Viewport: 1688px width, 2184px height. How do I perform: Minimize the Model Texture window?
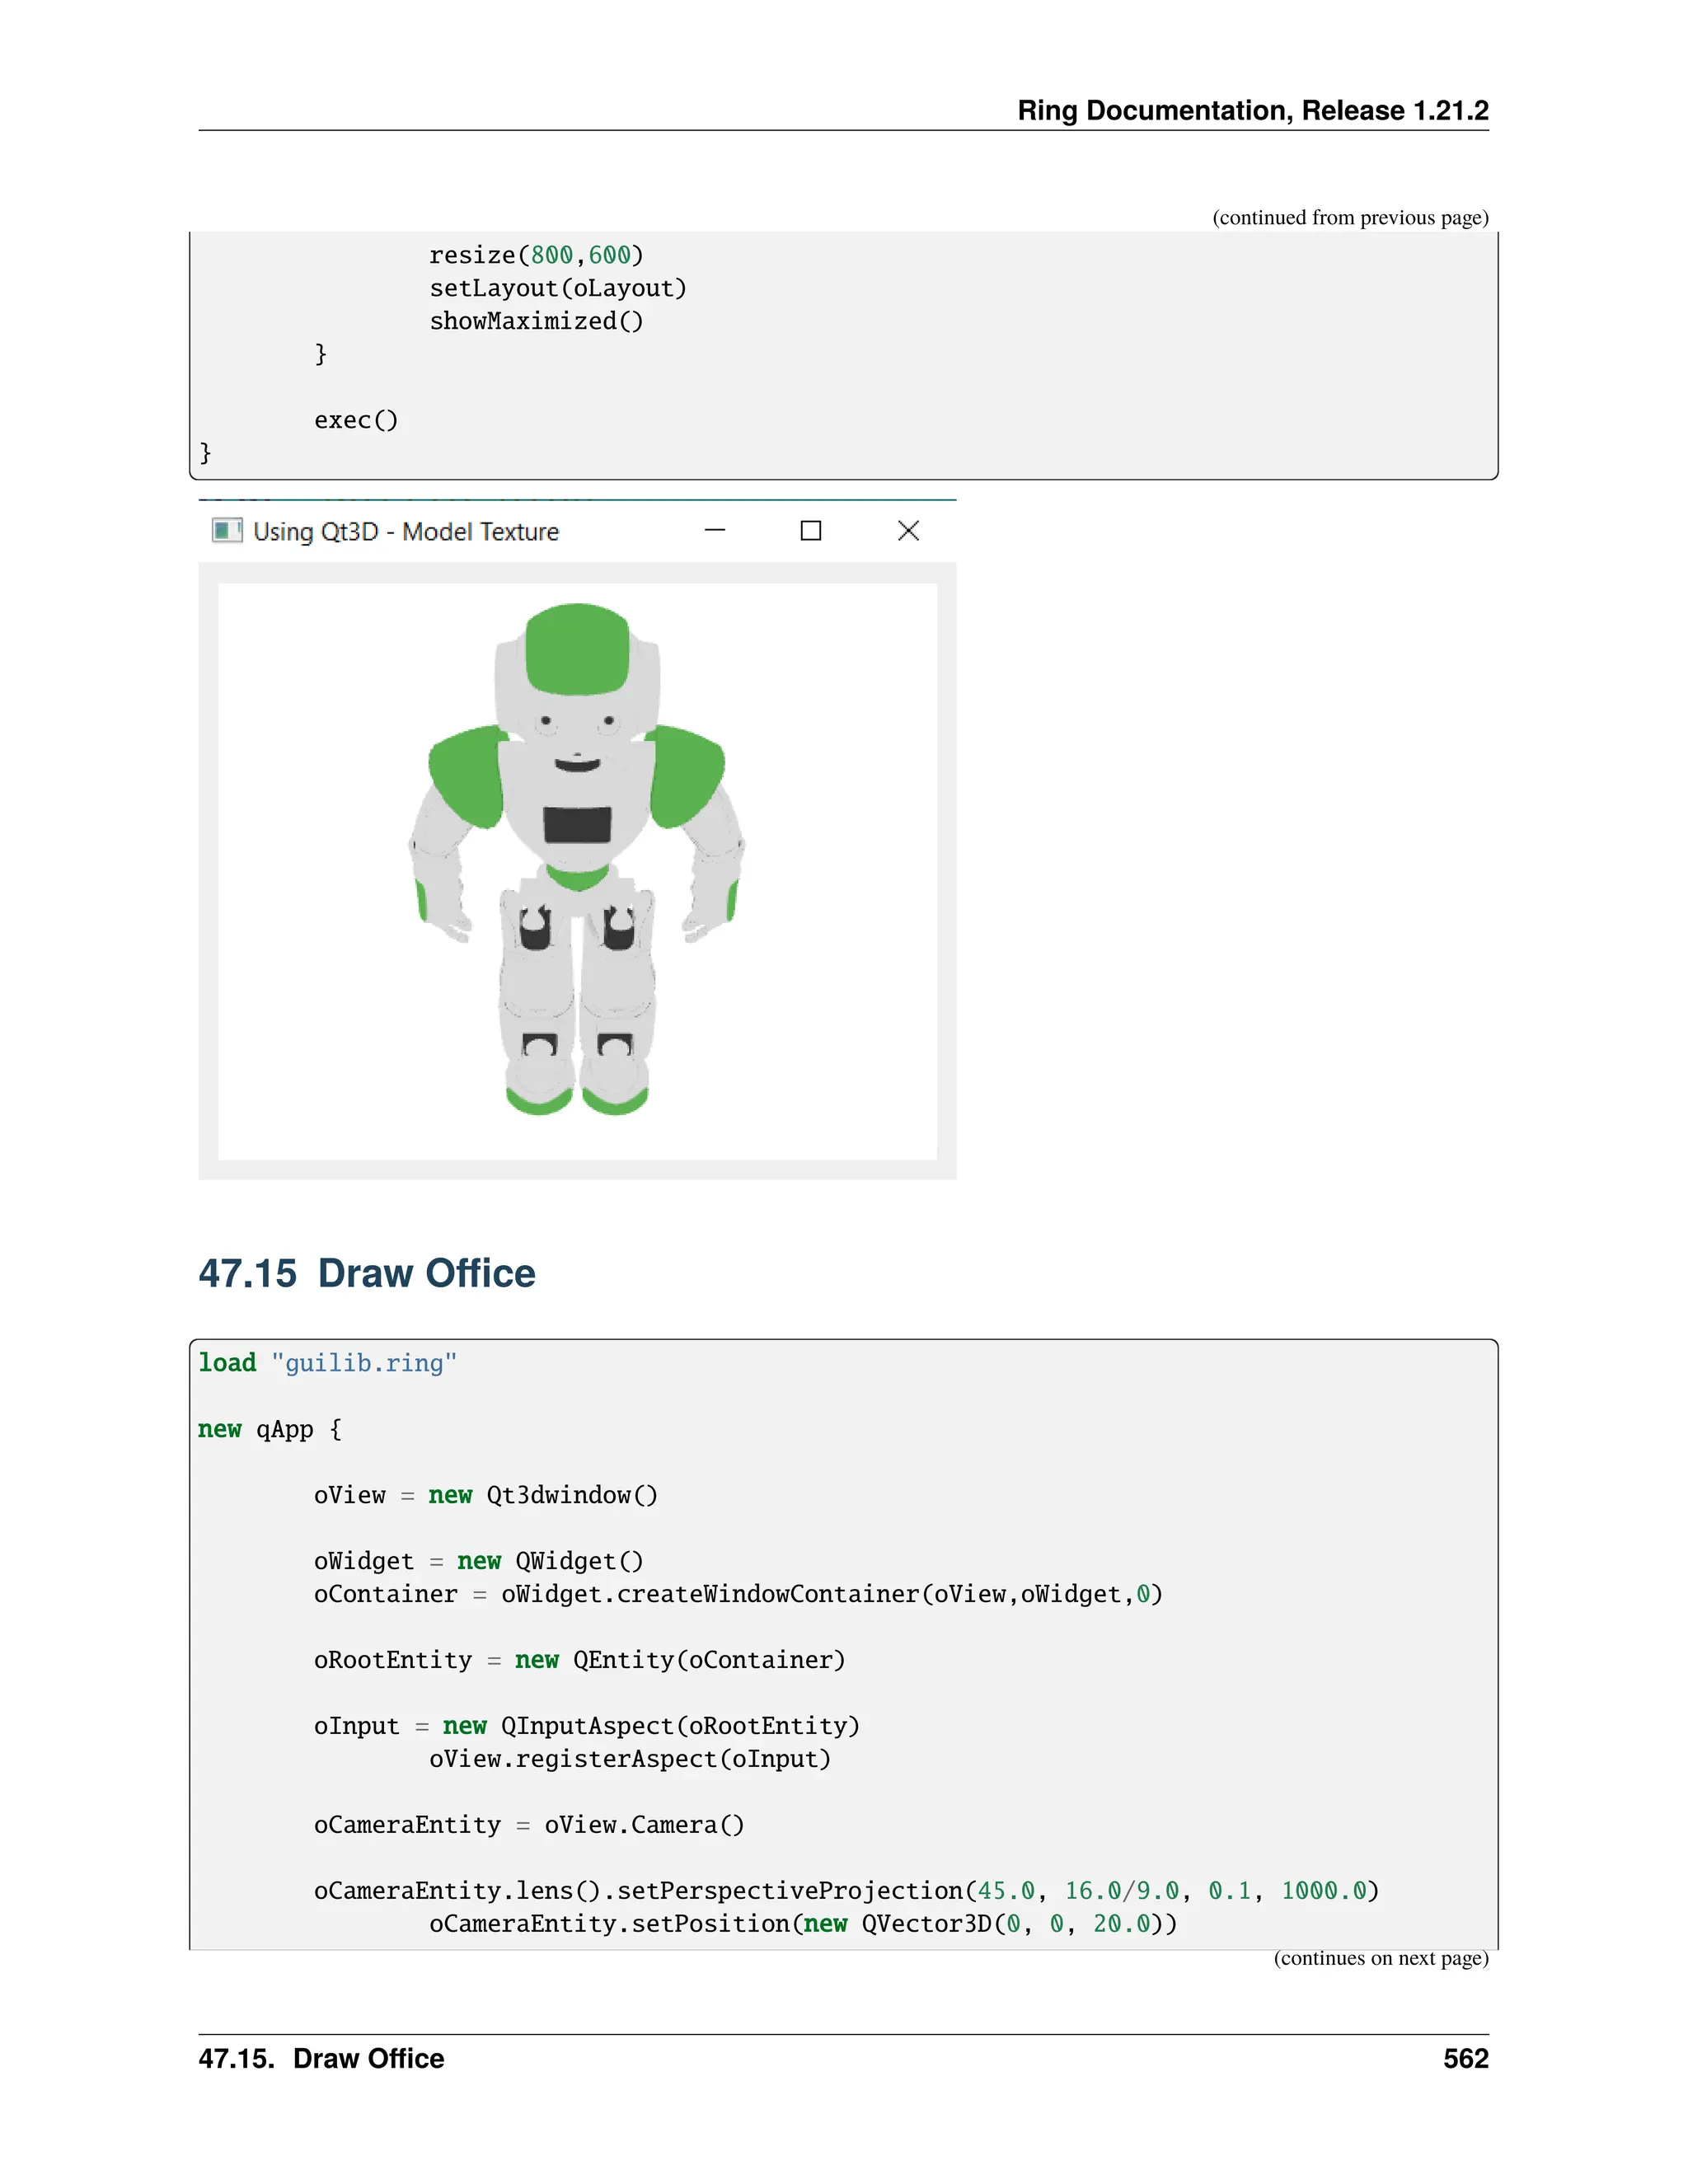click(715, 531)
